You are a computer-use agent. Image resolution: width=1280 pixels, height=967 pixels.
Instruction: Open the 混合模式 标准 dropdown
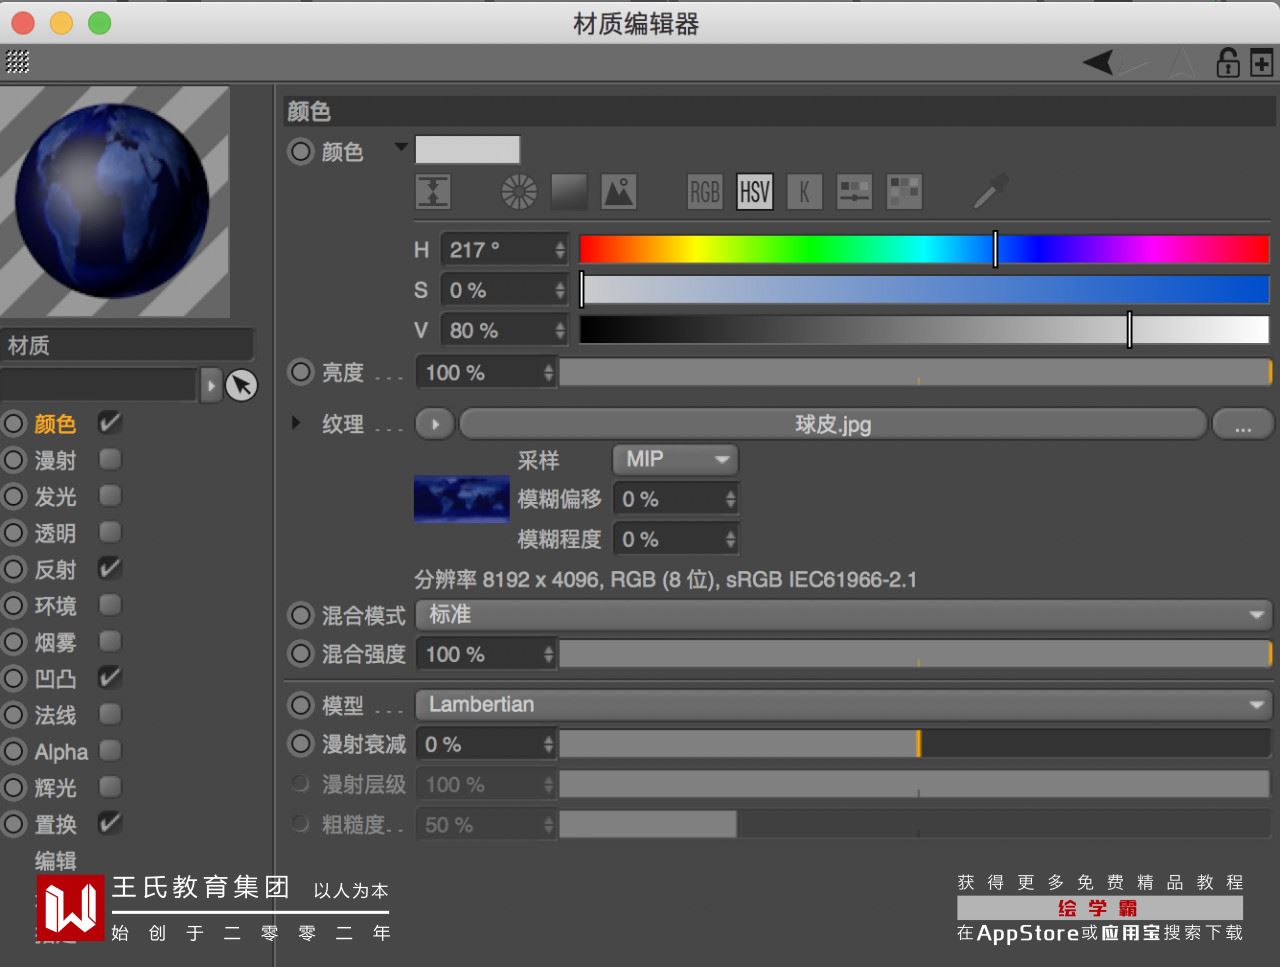coord(844,615)
